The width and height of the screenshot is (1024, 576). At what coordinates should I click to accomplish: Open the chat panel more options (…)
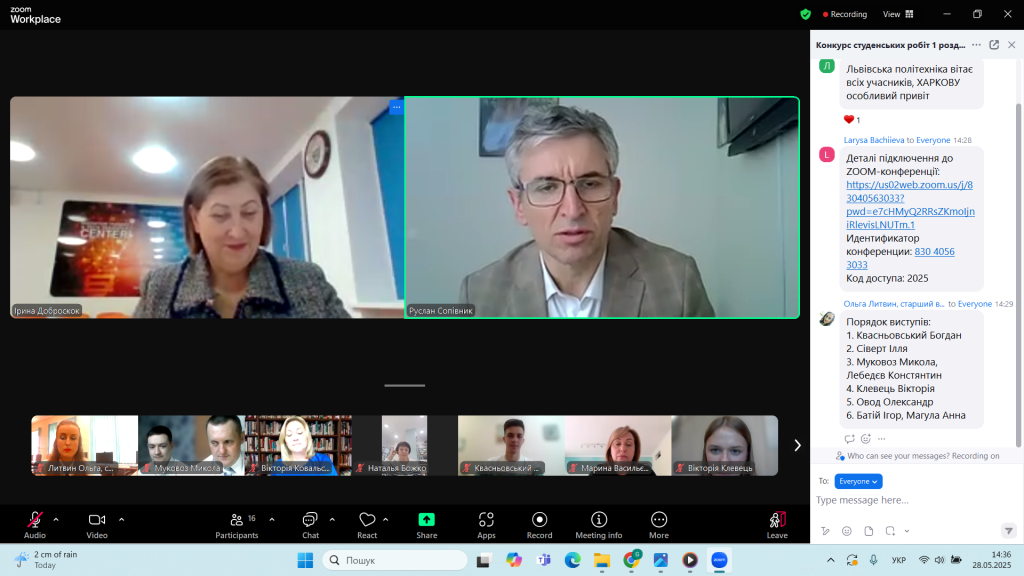pos(976,44)
